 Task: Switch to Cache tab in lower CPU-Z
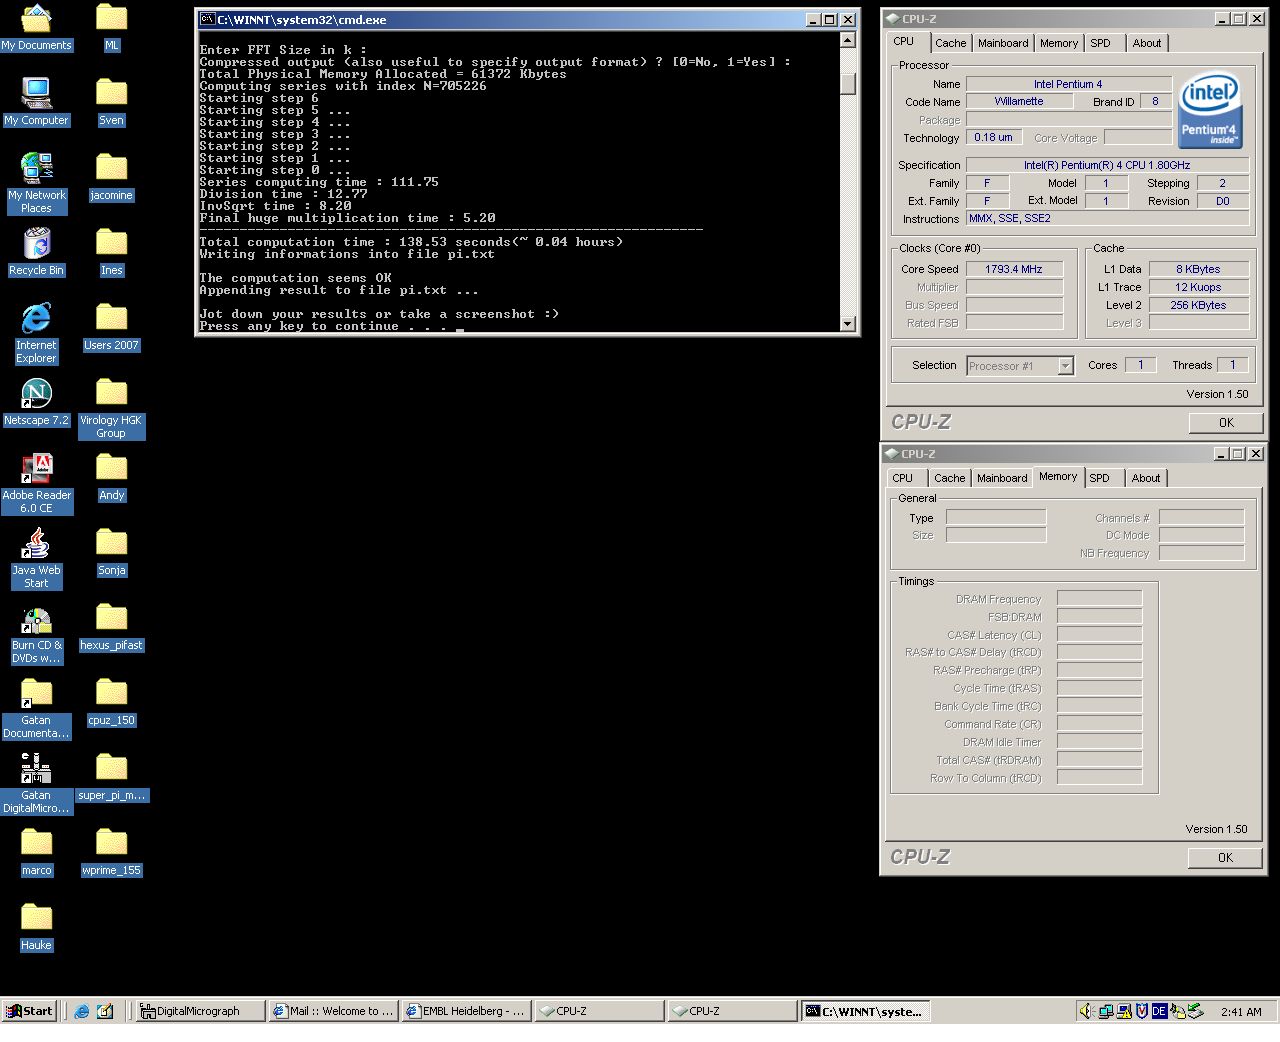click(949, 478)
